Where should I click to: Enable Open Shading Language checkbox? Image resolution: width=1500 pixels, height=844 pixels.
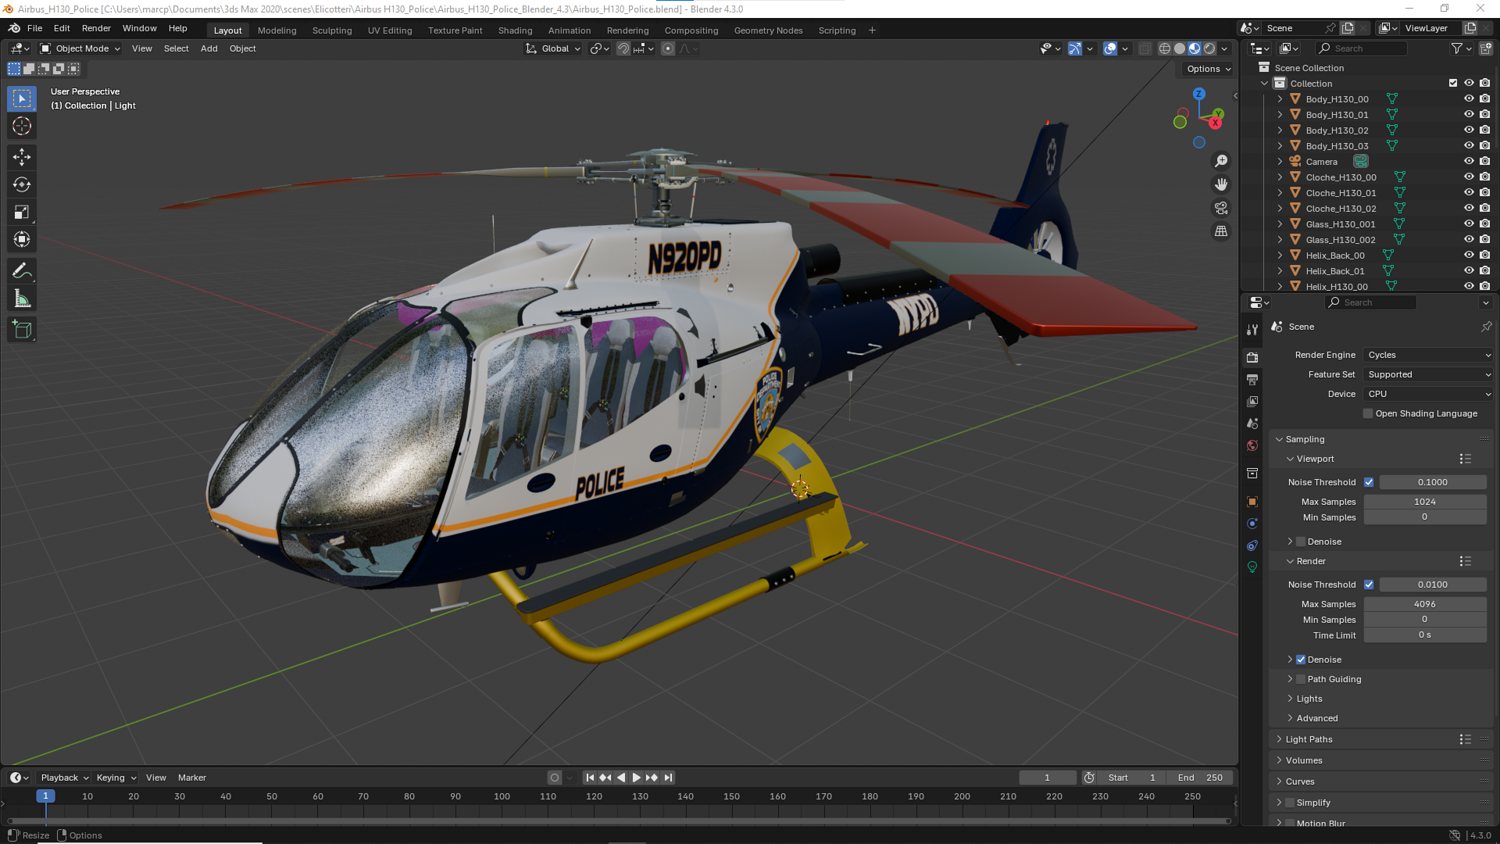(x=1368, y=413)
